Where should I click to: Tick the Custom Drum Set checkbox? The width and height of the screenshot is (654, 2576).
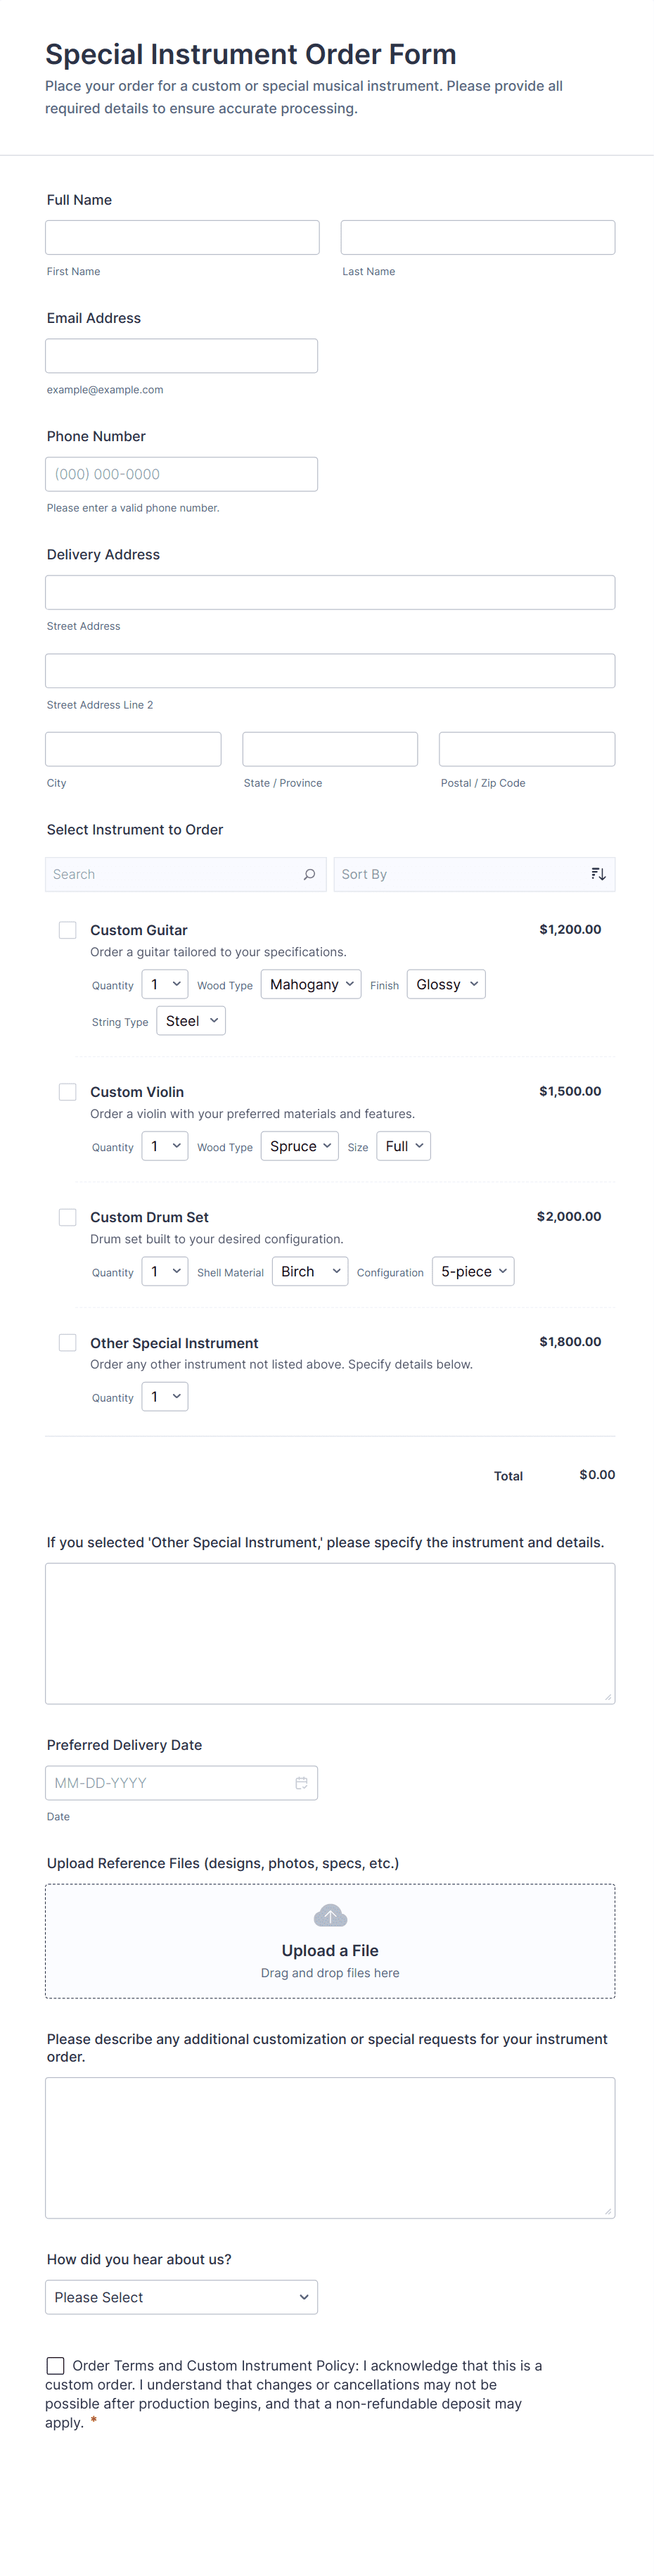68,1217
